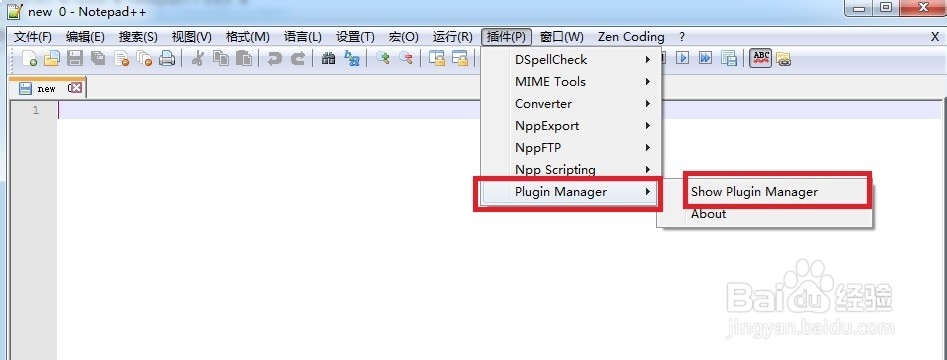Screen dimensions: 947x360
Task: Choose About in Plugin Manager submenu
Action: pos(765,214)
